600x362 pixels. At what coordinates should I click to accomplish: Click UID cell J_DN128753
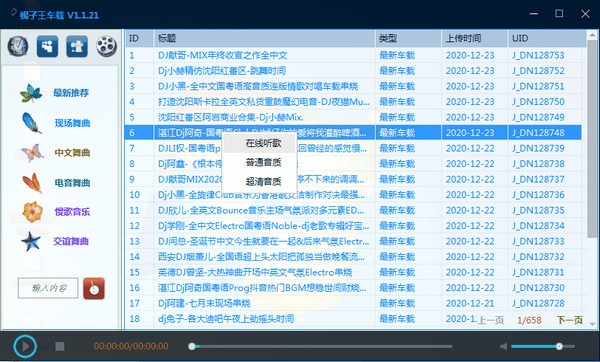tap(538, 55)
